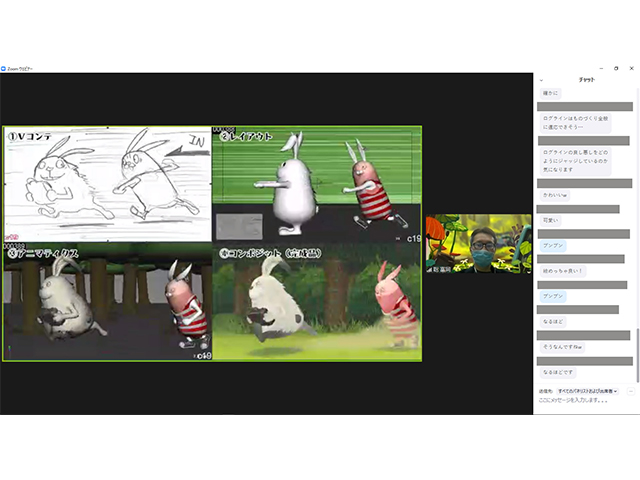Click the ③アニマティクス animatics panel
The height and width of the screenshot is (480, 640).
108,302
